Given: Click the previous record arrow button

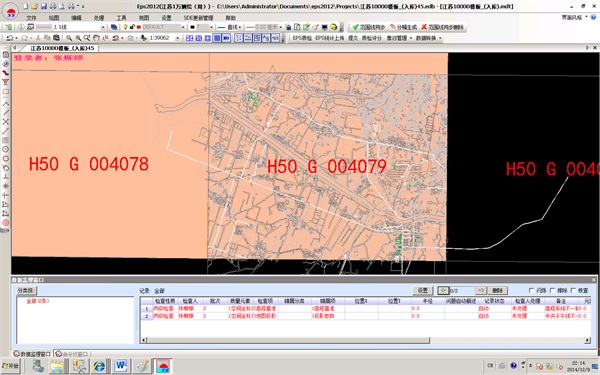Looking at the screenshot, I should [443, 290].
